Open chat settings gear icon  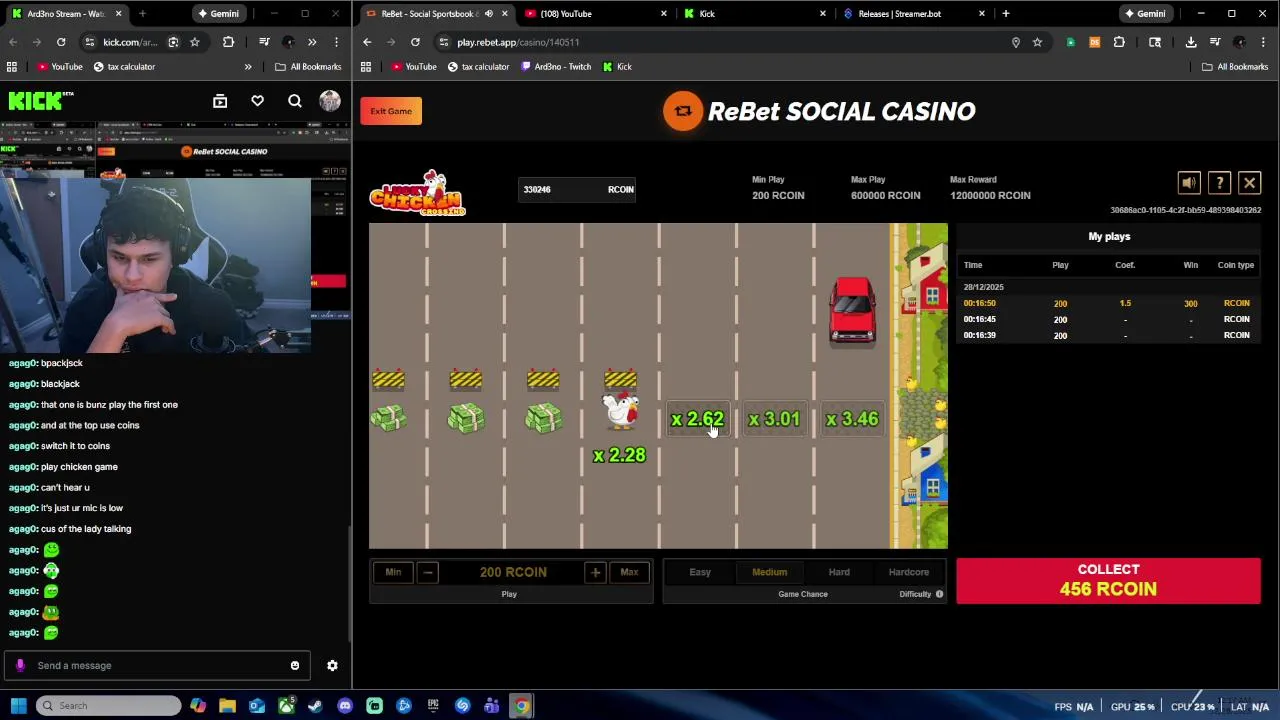click(332, 665)
